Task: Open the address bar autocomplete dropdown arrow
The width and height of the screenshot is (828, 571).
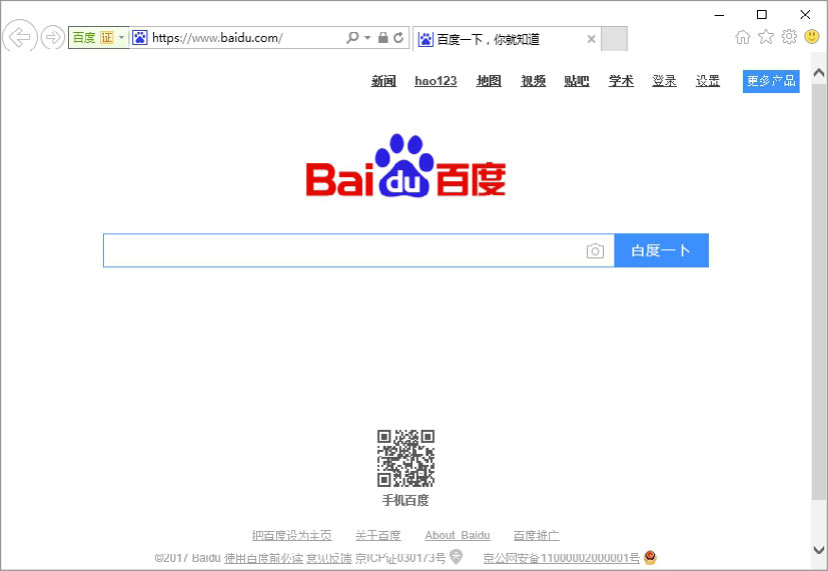Action: [x=368, y=38]
